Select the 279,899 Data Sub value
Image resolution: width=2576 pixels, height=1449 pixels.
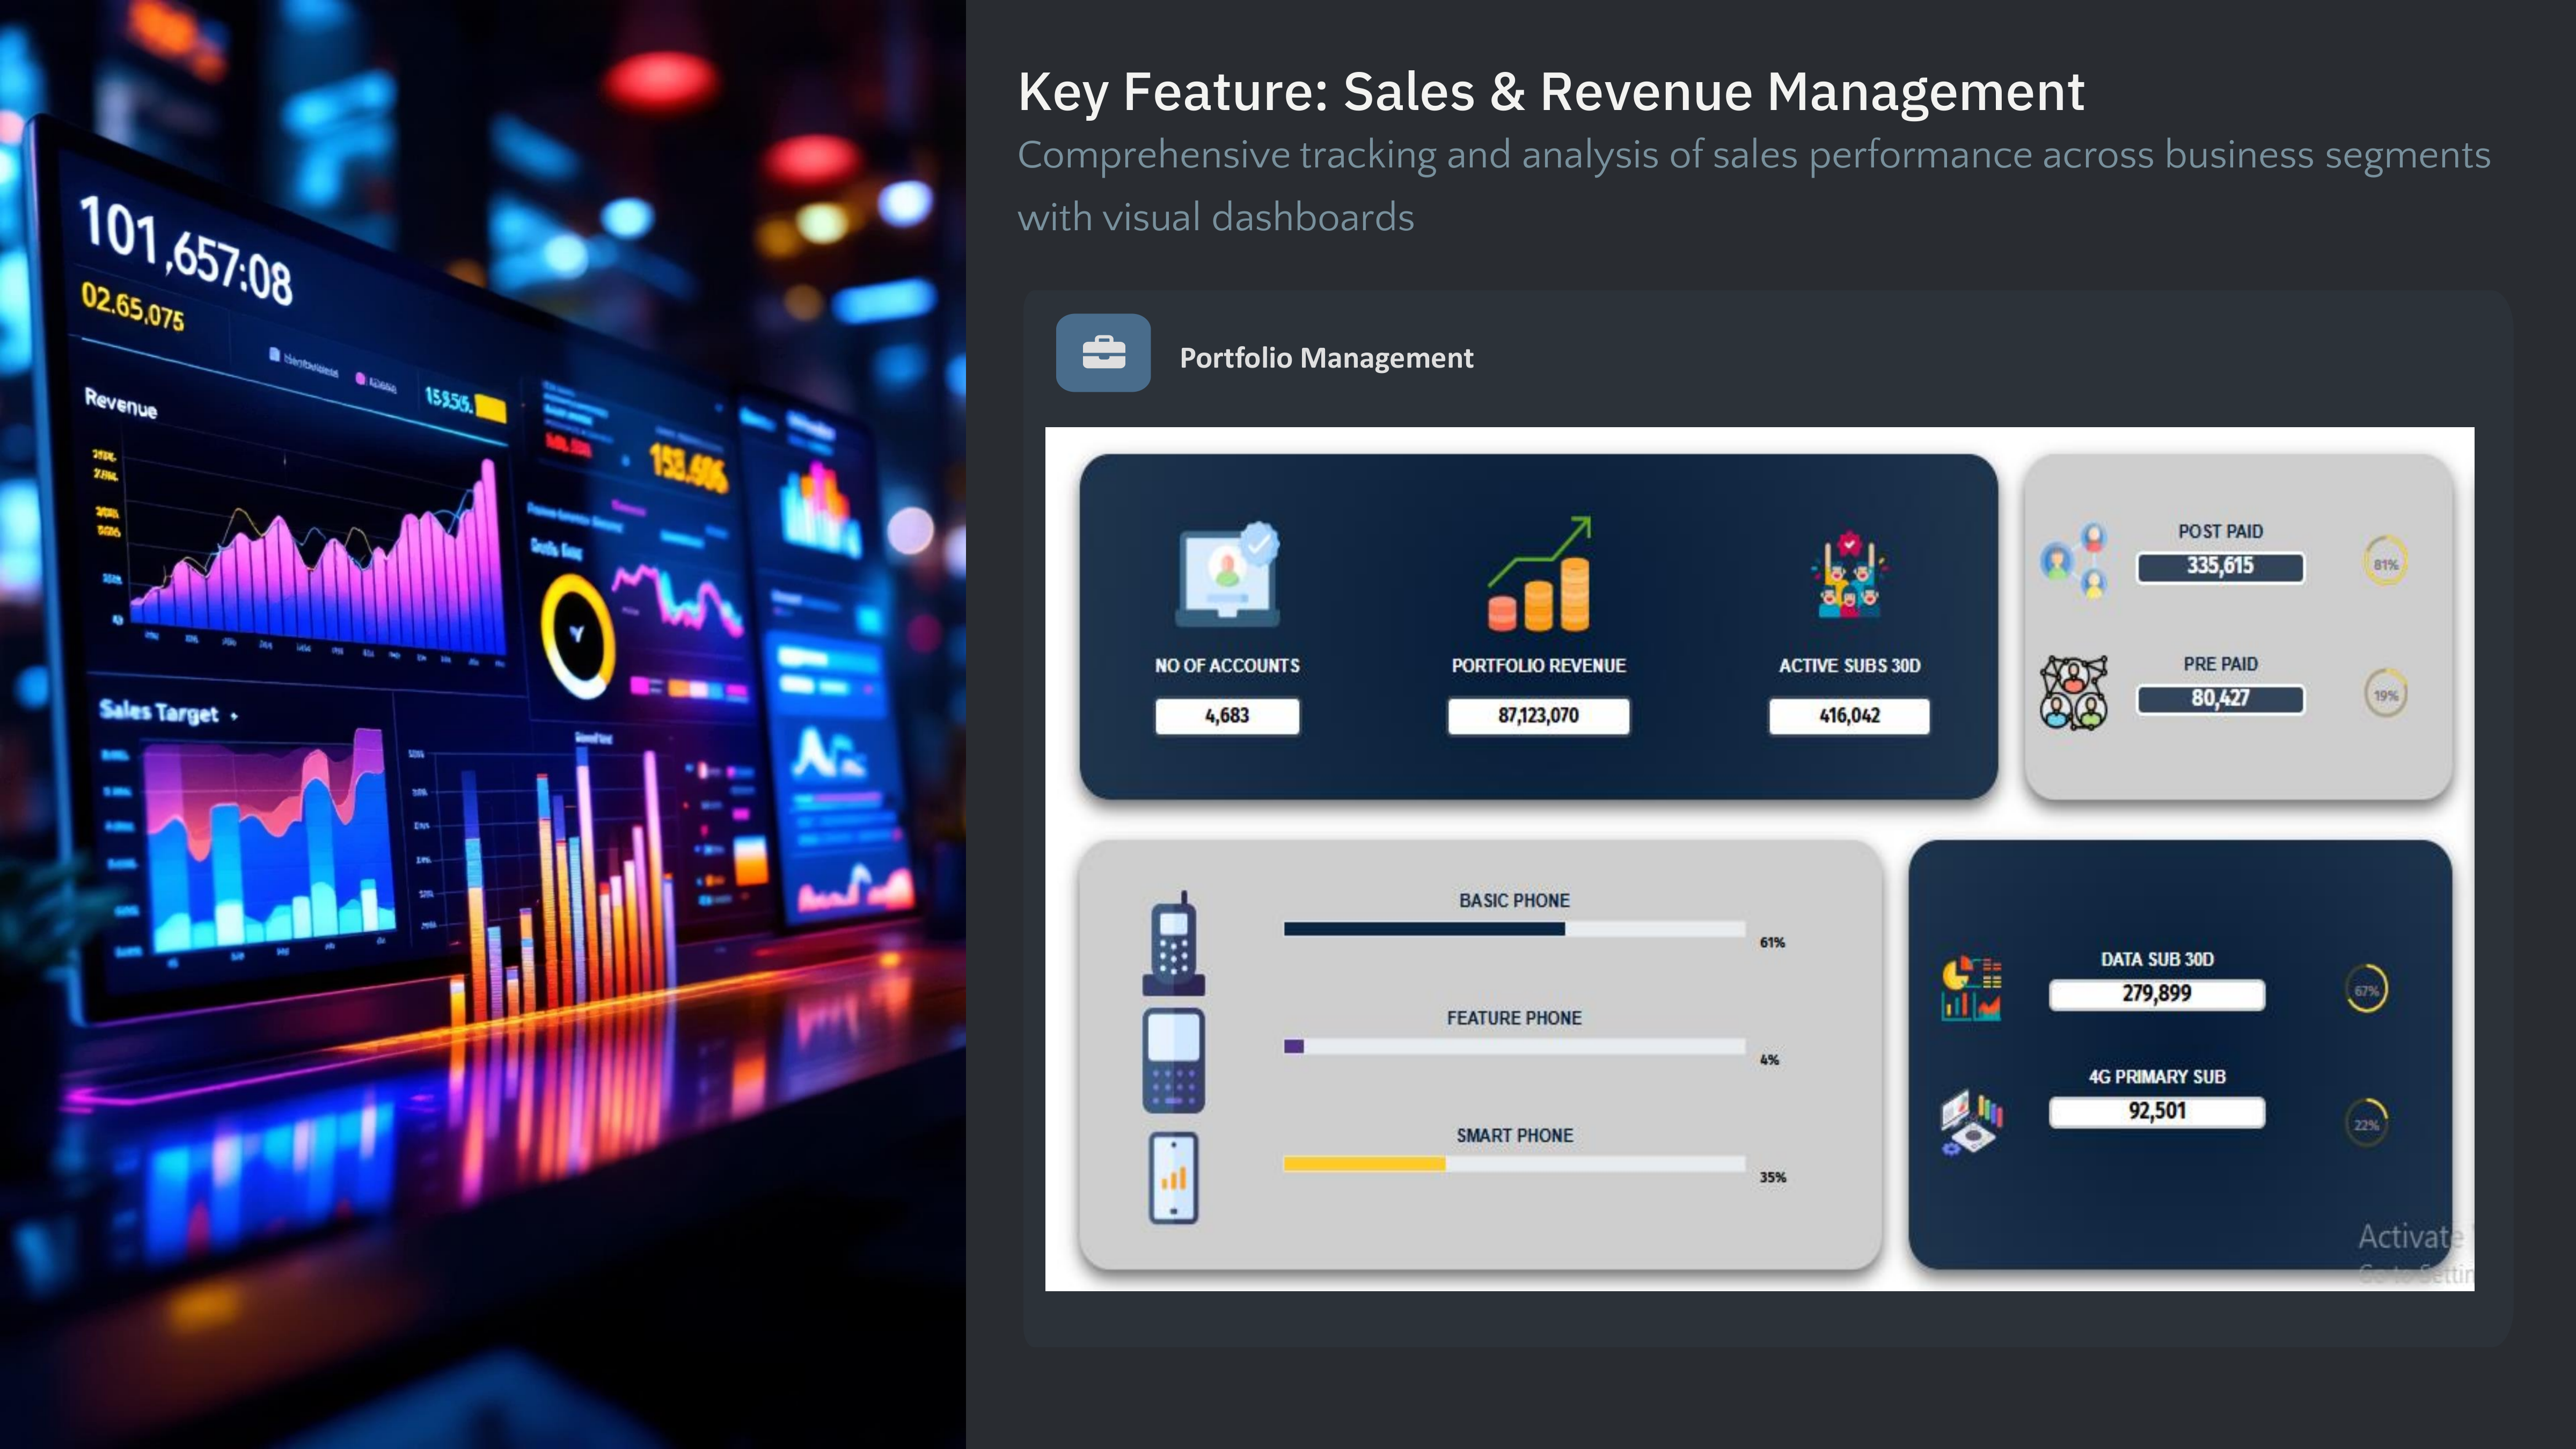(2156, 994)
